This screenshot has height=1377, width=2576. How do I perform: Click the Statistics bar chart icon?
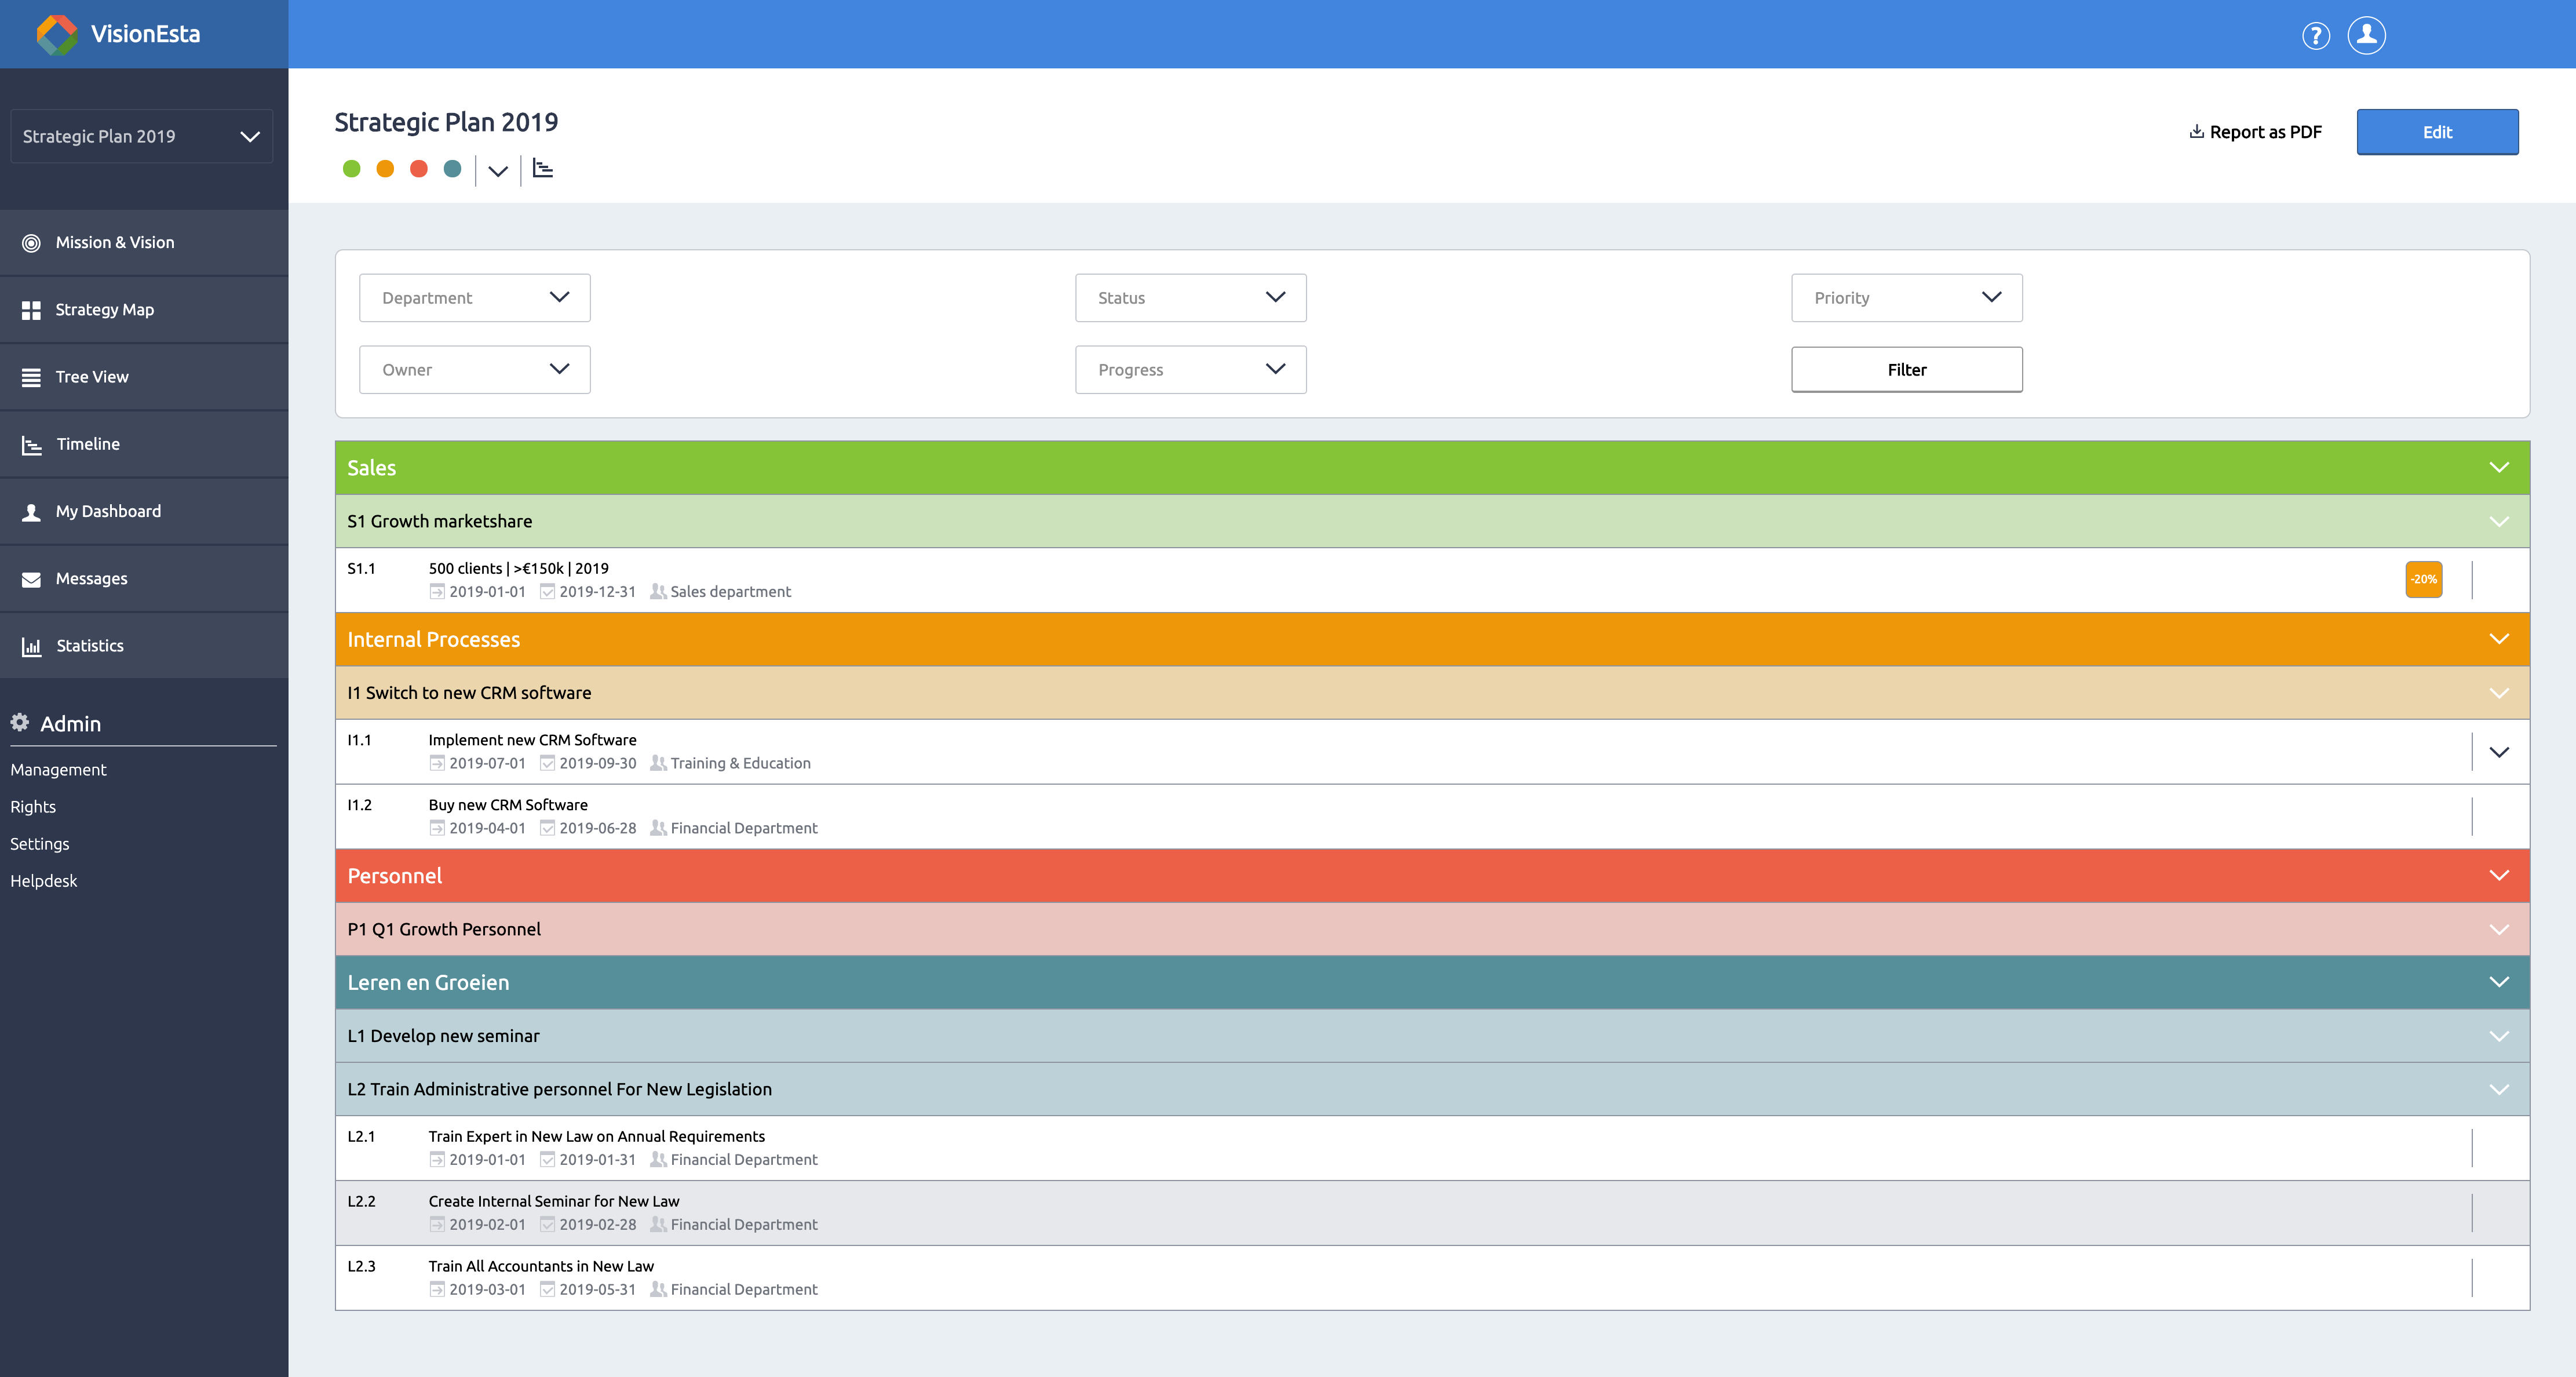coord(31,646)
